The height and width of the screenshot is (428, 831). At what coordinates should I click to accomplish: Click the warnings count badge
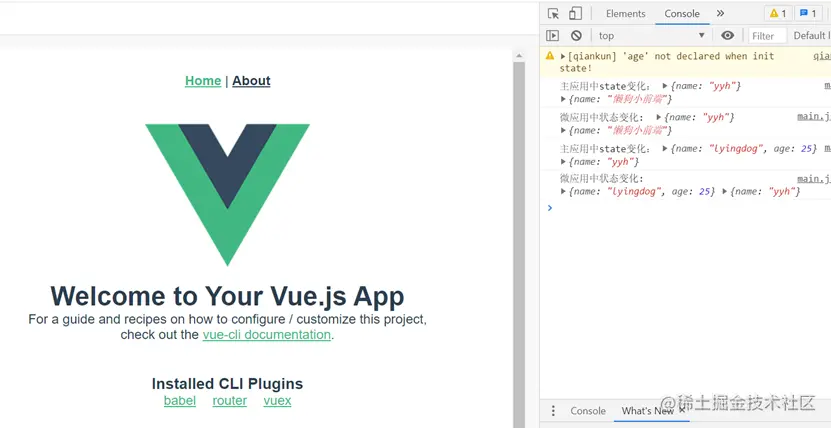778,14
